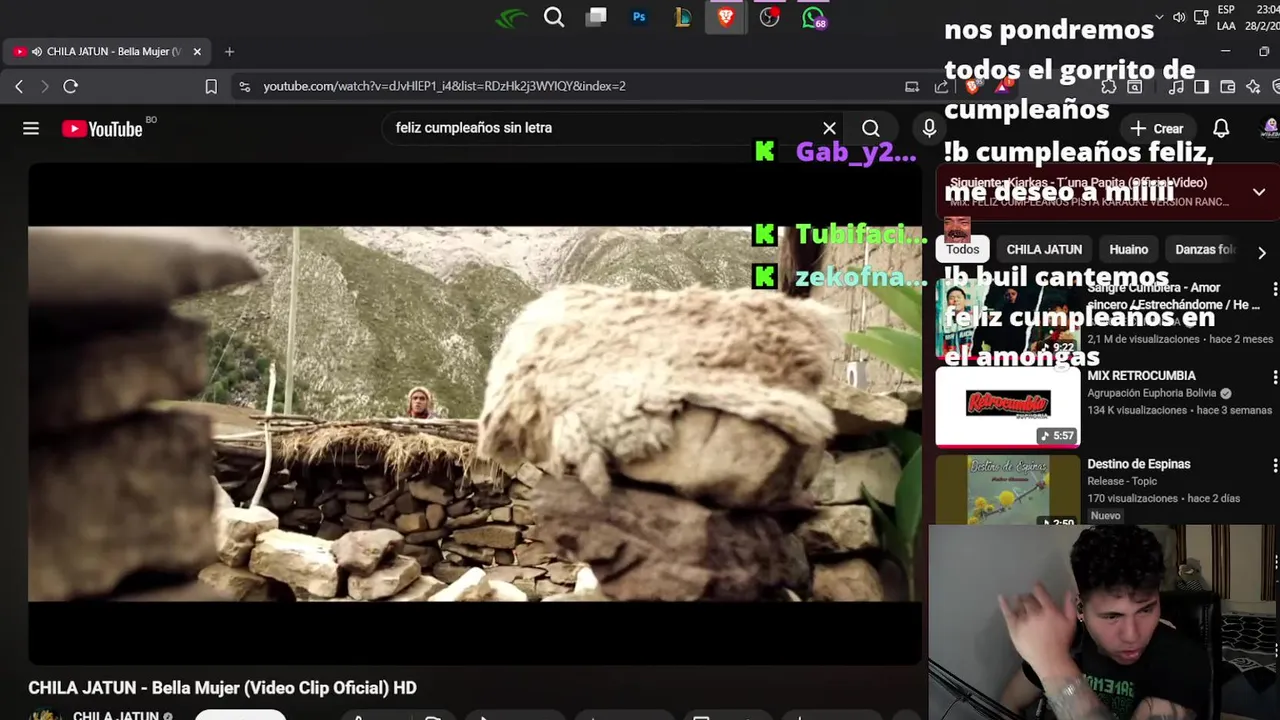
Task: Go to the YouTube home logo
Action: (x=102, y=129)
